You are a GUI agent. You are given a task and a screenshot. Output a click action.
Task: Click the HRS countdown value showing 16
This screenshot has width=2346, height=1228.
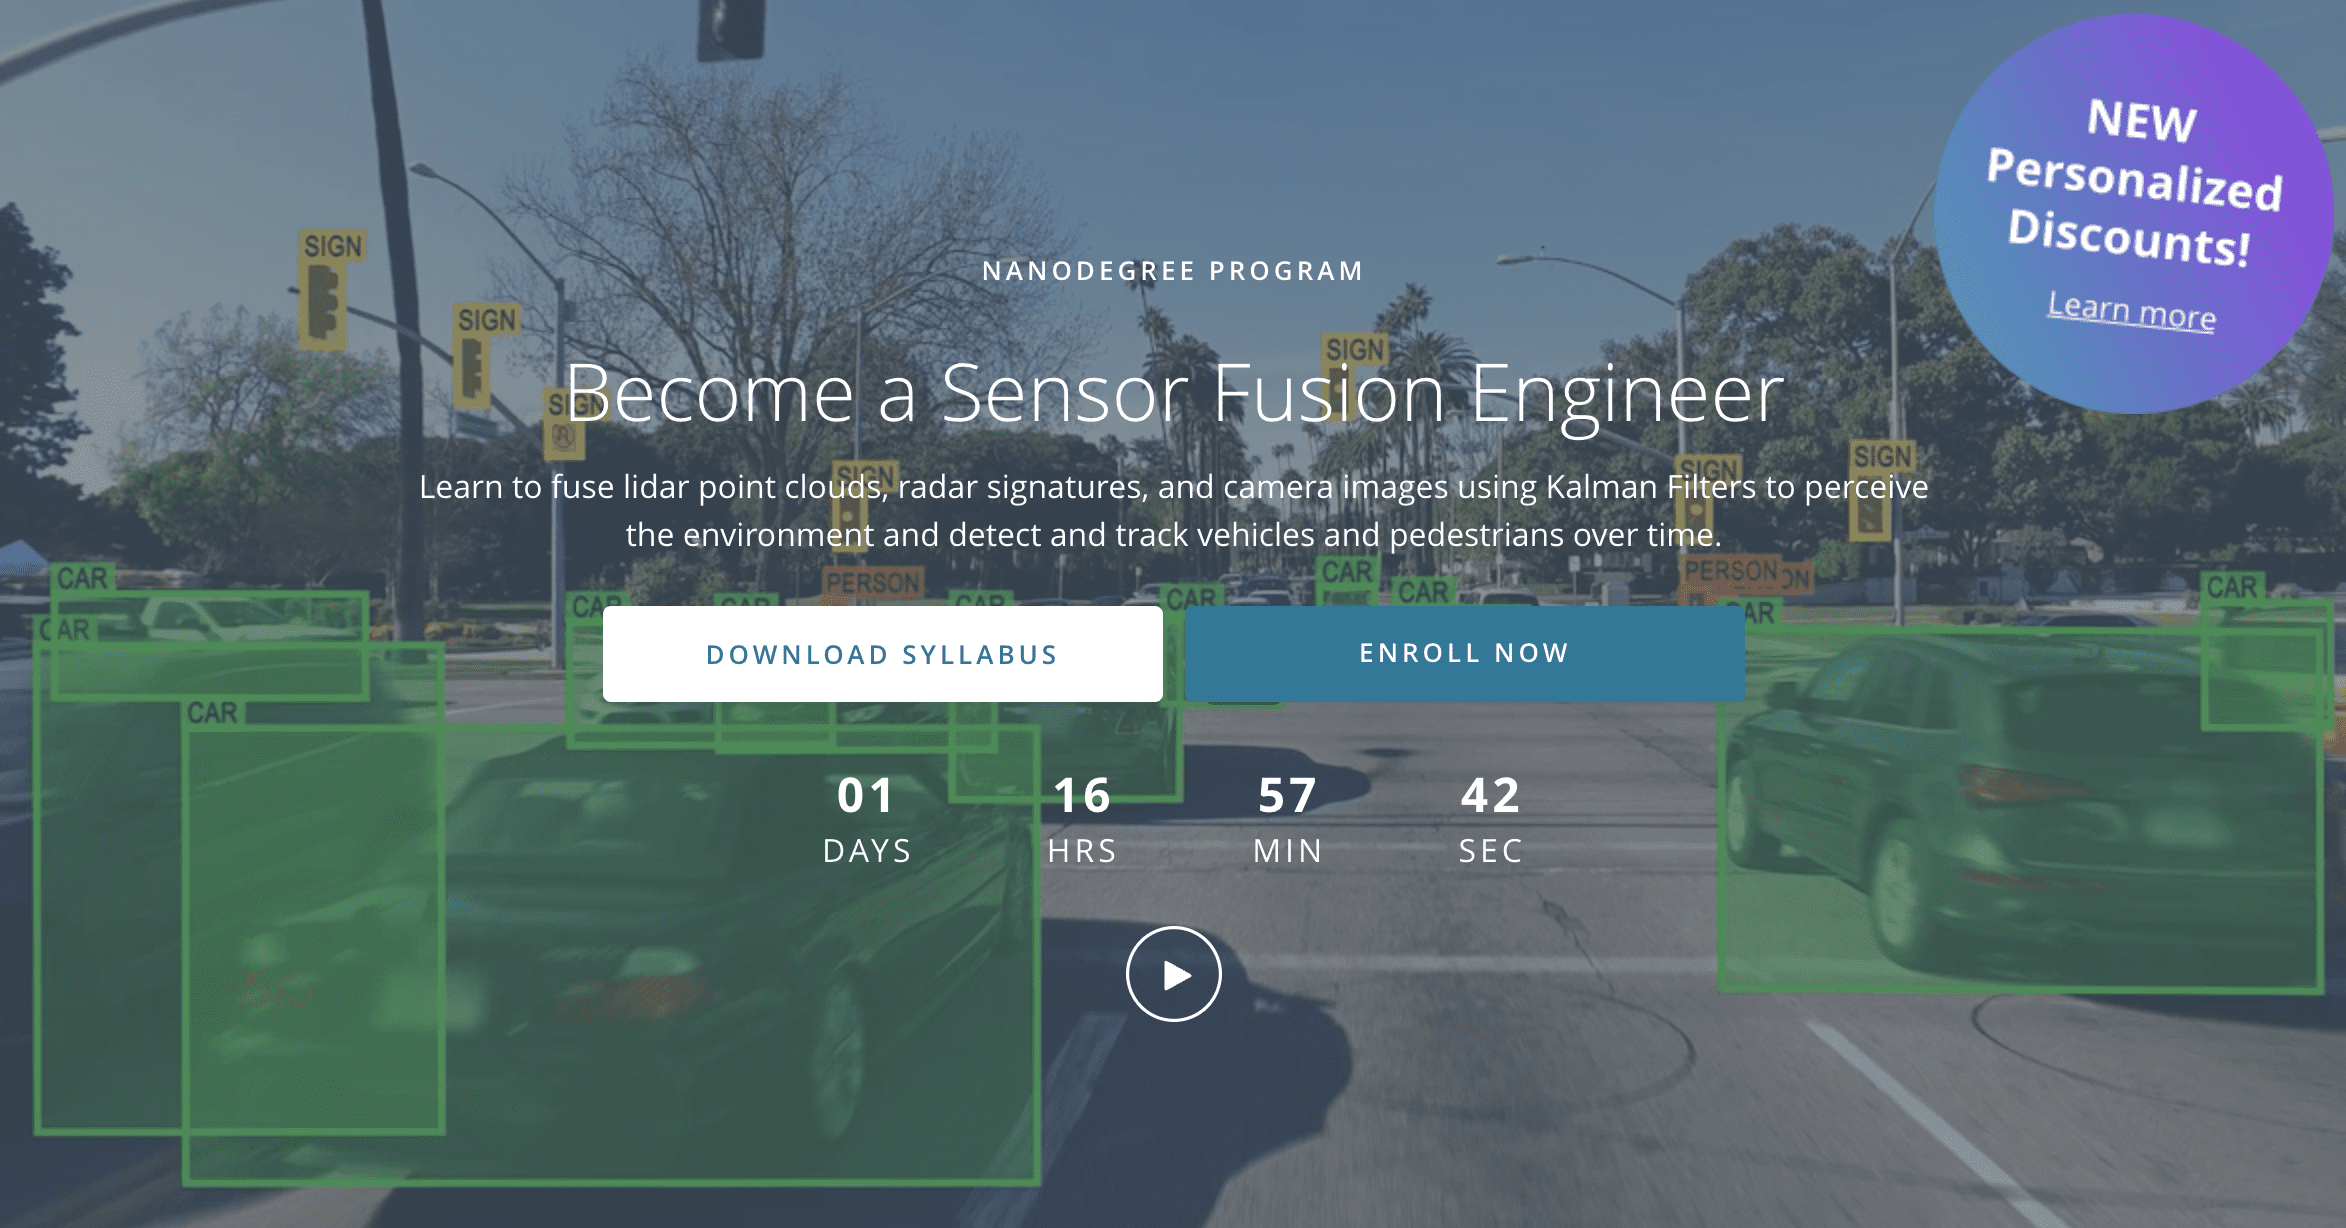(x=1083, y=795)
